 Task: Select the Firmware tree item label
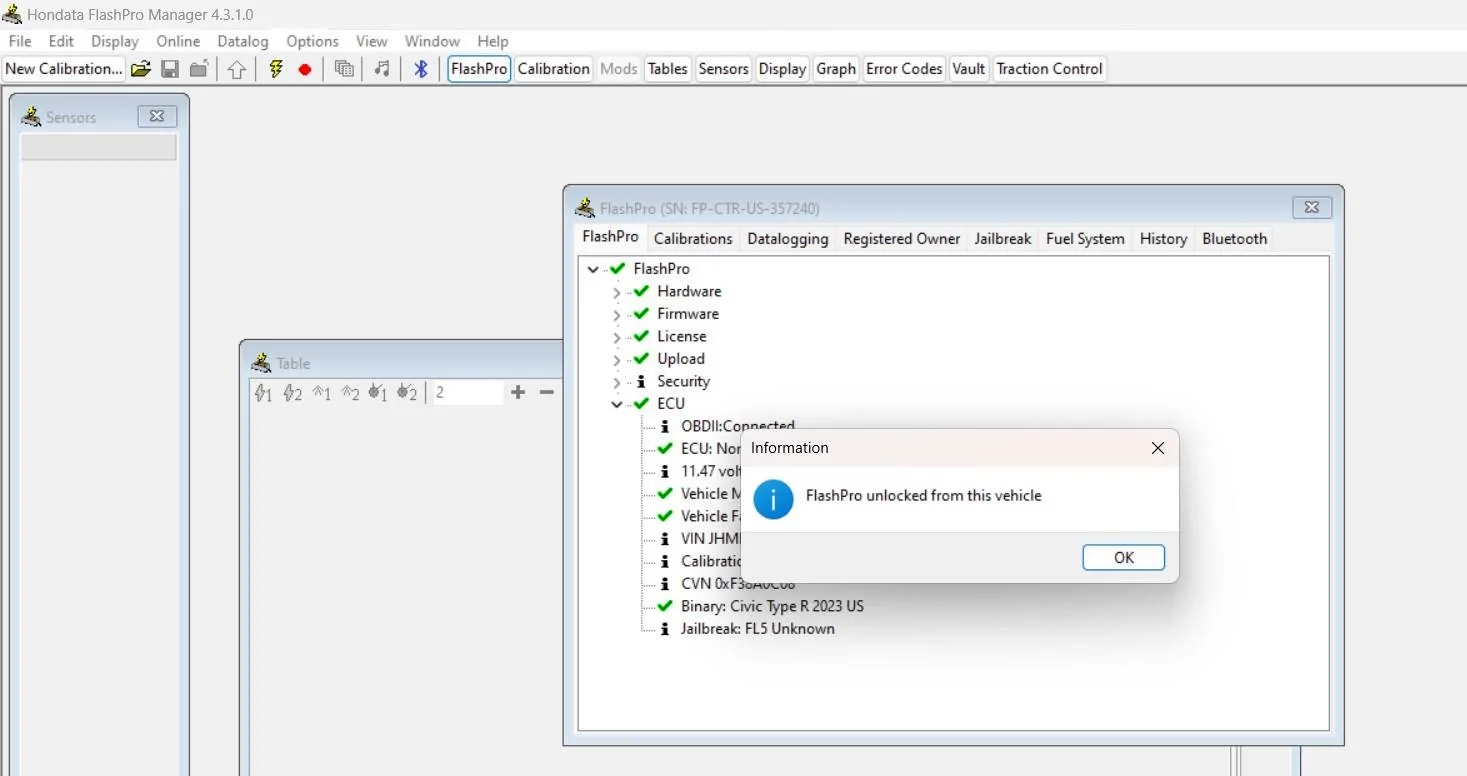tap(688, 314)
